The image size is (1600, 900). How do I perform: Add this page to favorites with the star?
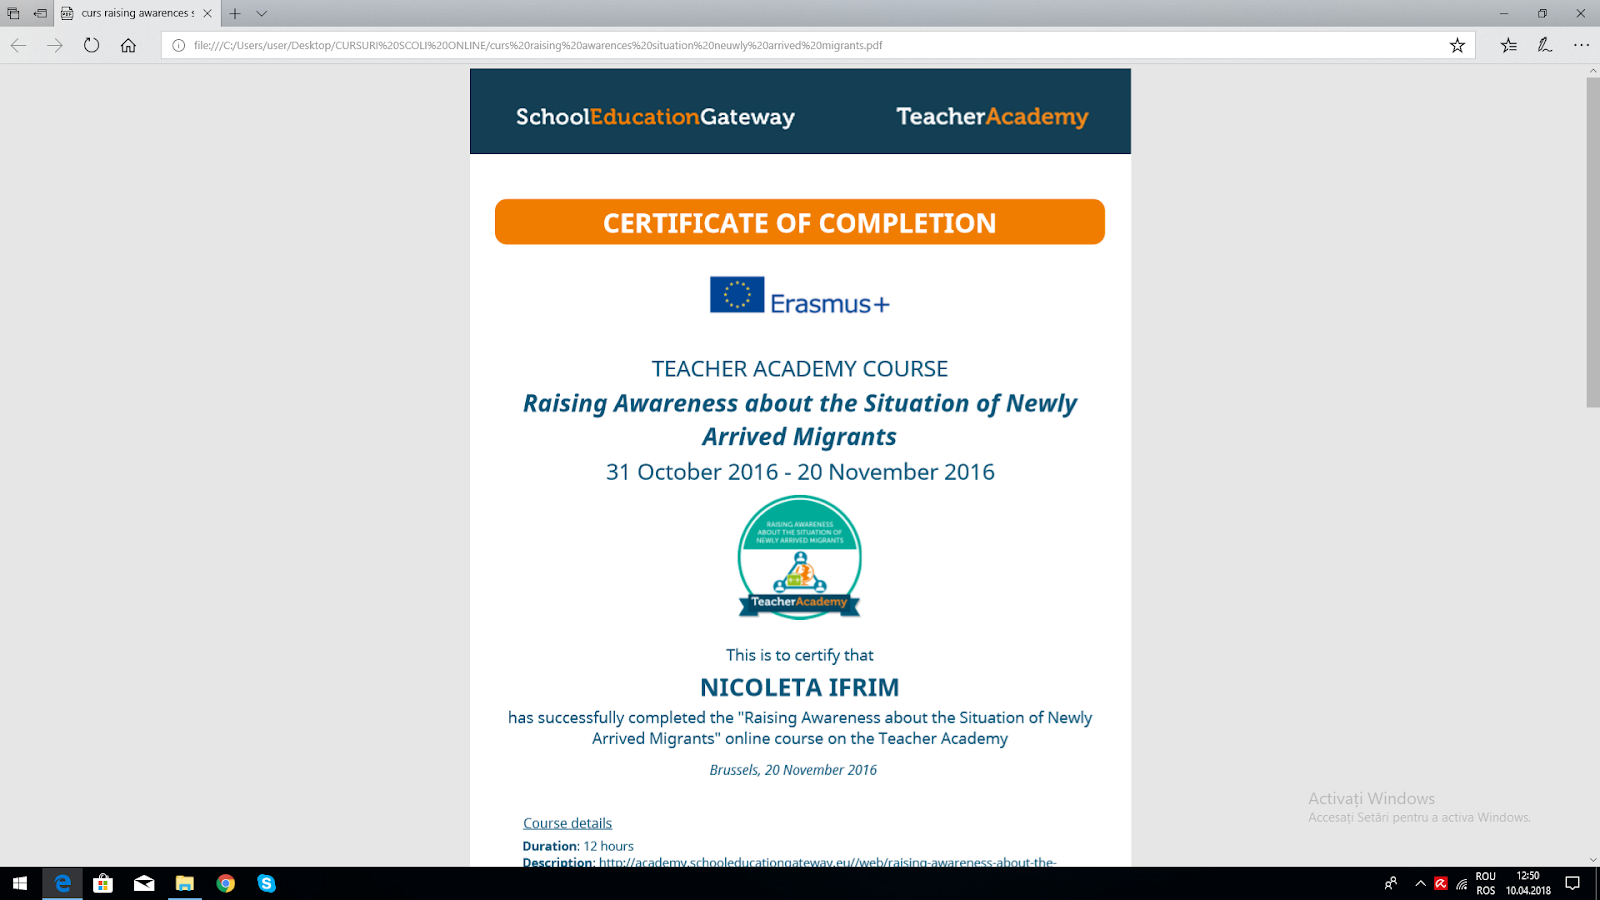click(1457, 45)
